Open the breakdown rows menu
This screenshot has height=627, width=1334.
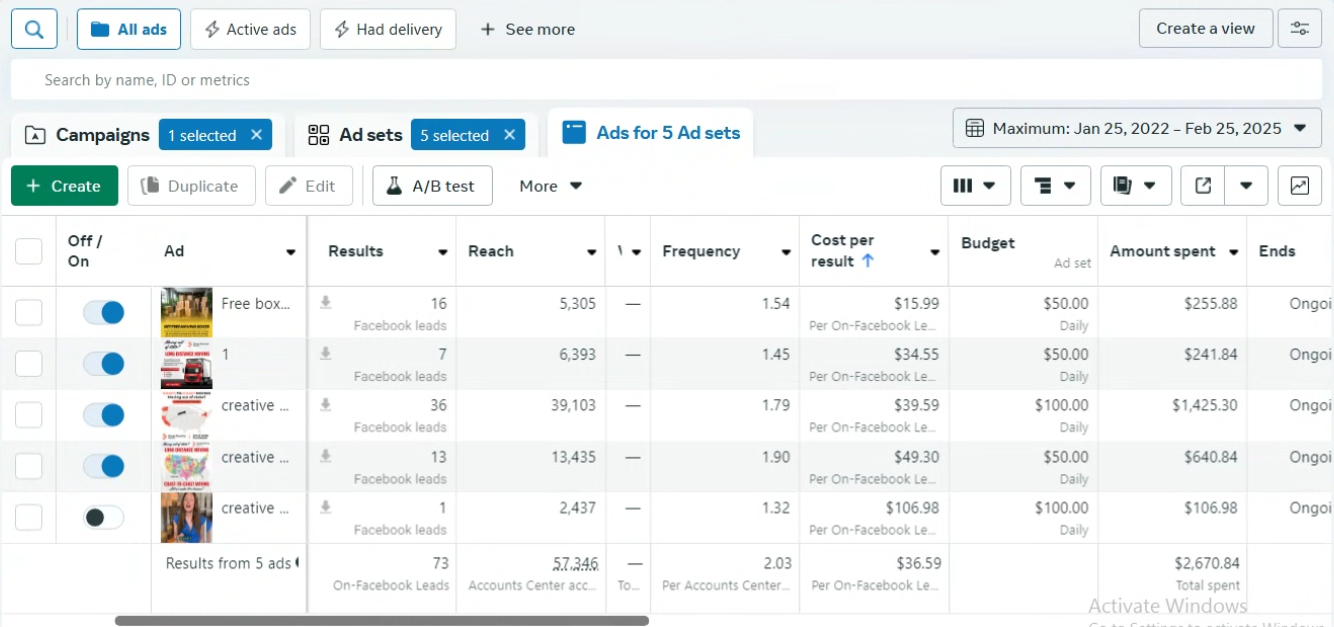(x=1055, y=186)
